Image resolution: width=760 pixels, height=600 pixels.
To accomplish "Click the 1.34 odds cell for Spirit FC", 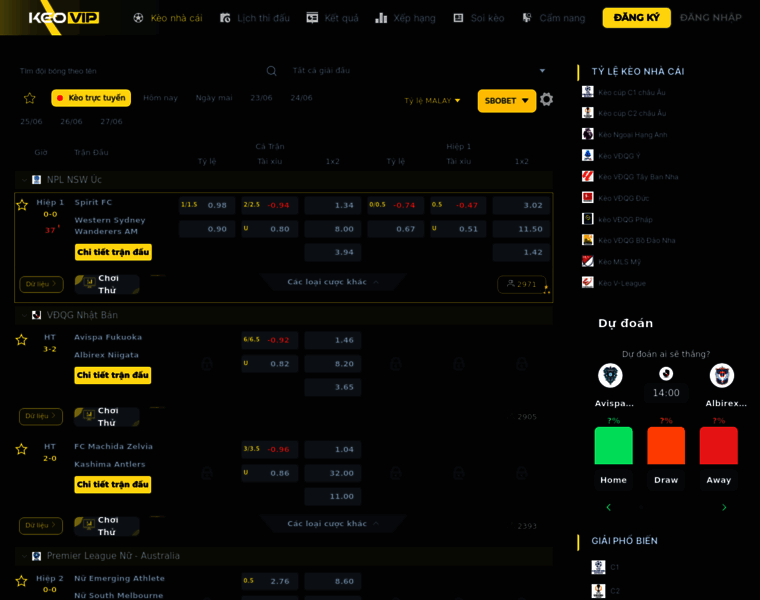I will 333,205.
